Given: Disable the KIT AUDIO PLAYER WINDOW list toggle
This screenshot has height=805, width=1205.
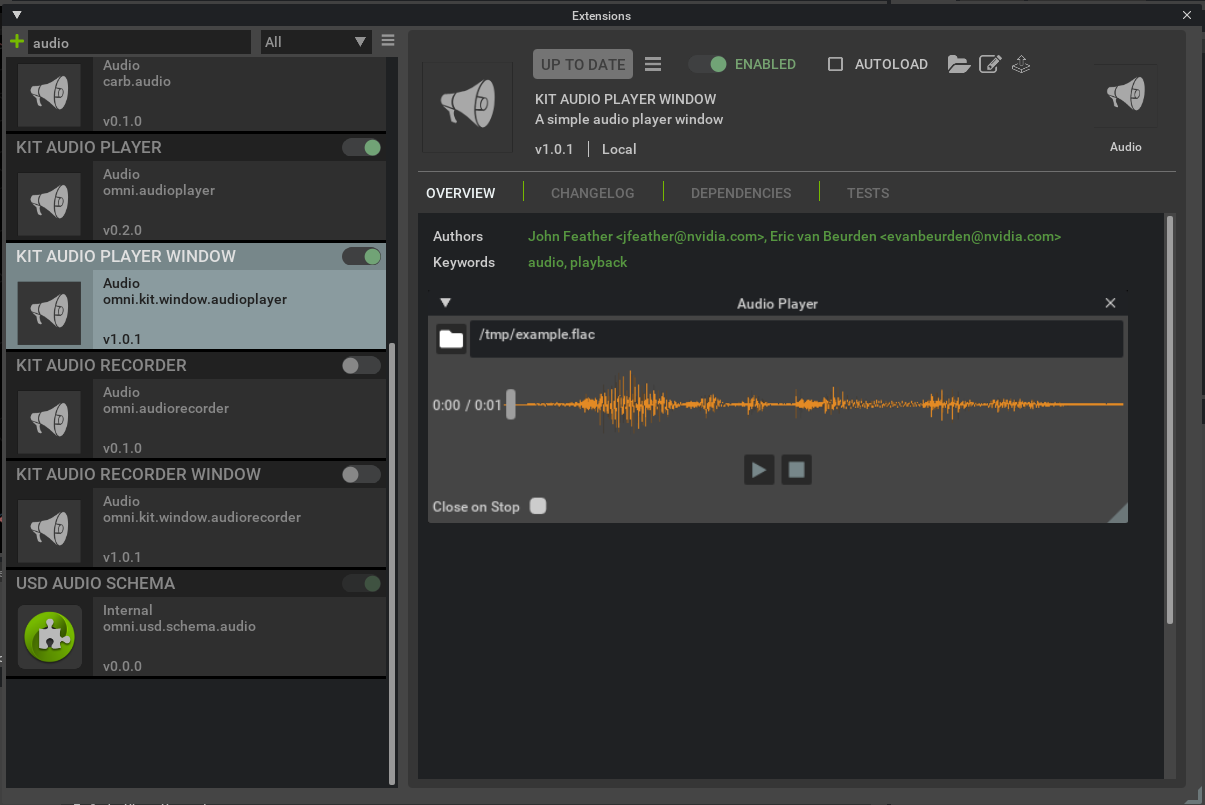Looking at the screenshot, I should click(362, 257).
